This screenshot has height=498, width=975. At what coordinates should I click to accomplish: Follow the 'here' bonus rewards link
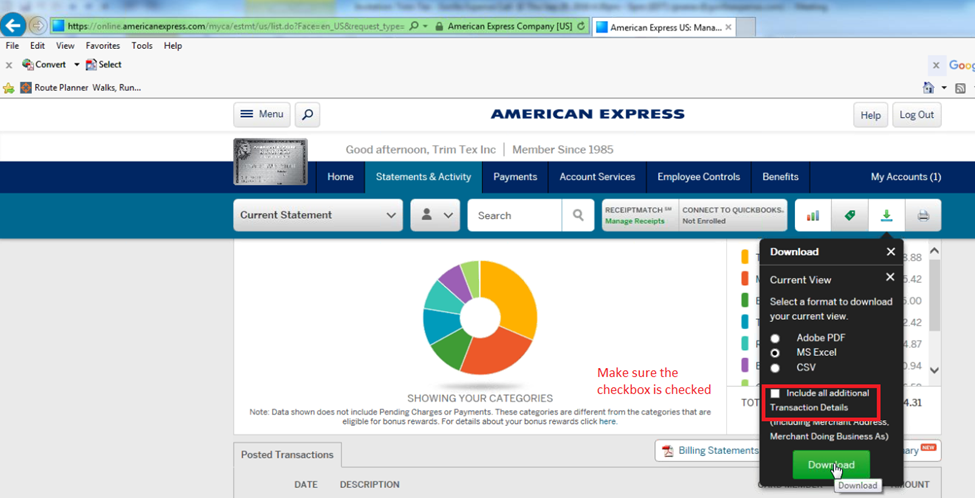[x=607, y=422]
